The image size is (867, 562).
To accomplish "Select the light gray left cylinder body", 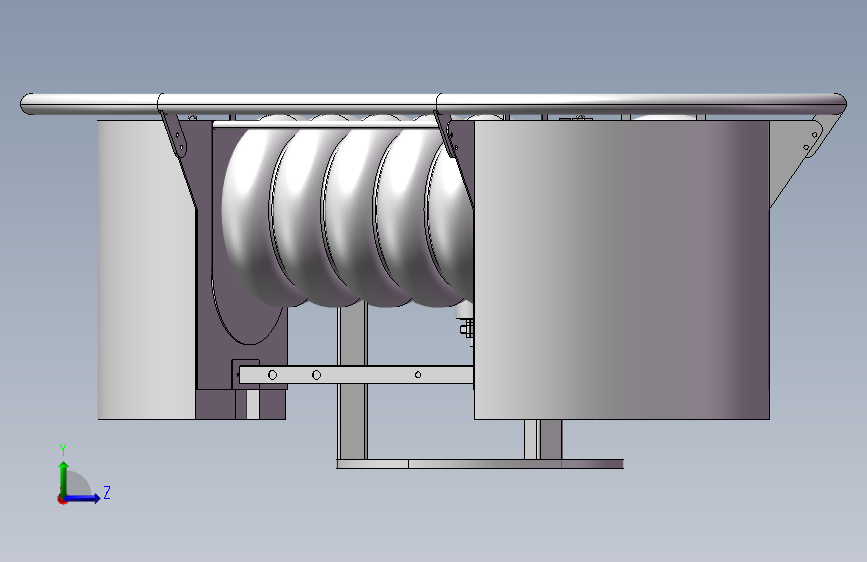I will [x=147, y=269].
